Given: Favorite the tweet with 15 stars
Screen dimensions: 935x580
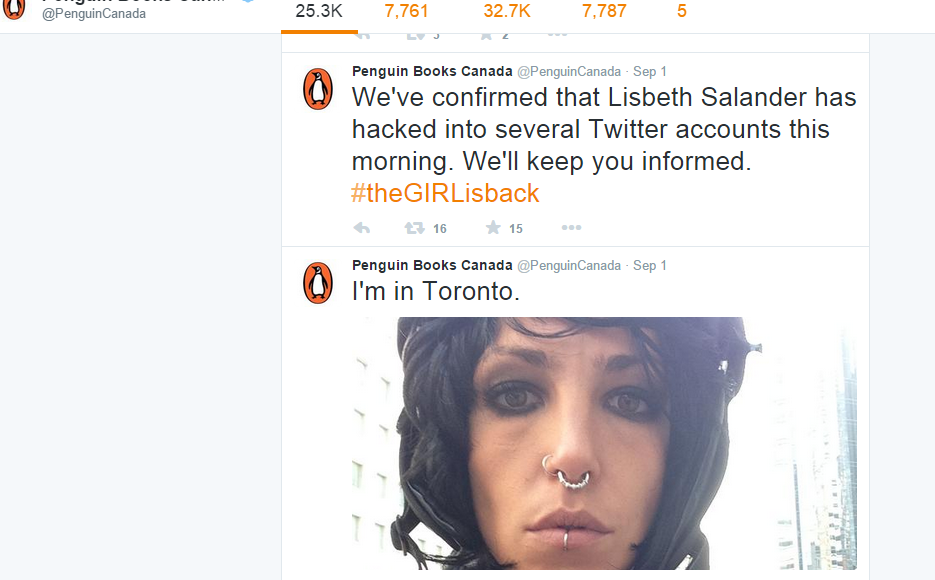Looking at the screenshot, I should [493, 227].
